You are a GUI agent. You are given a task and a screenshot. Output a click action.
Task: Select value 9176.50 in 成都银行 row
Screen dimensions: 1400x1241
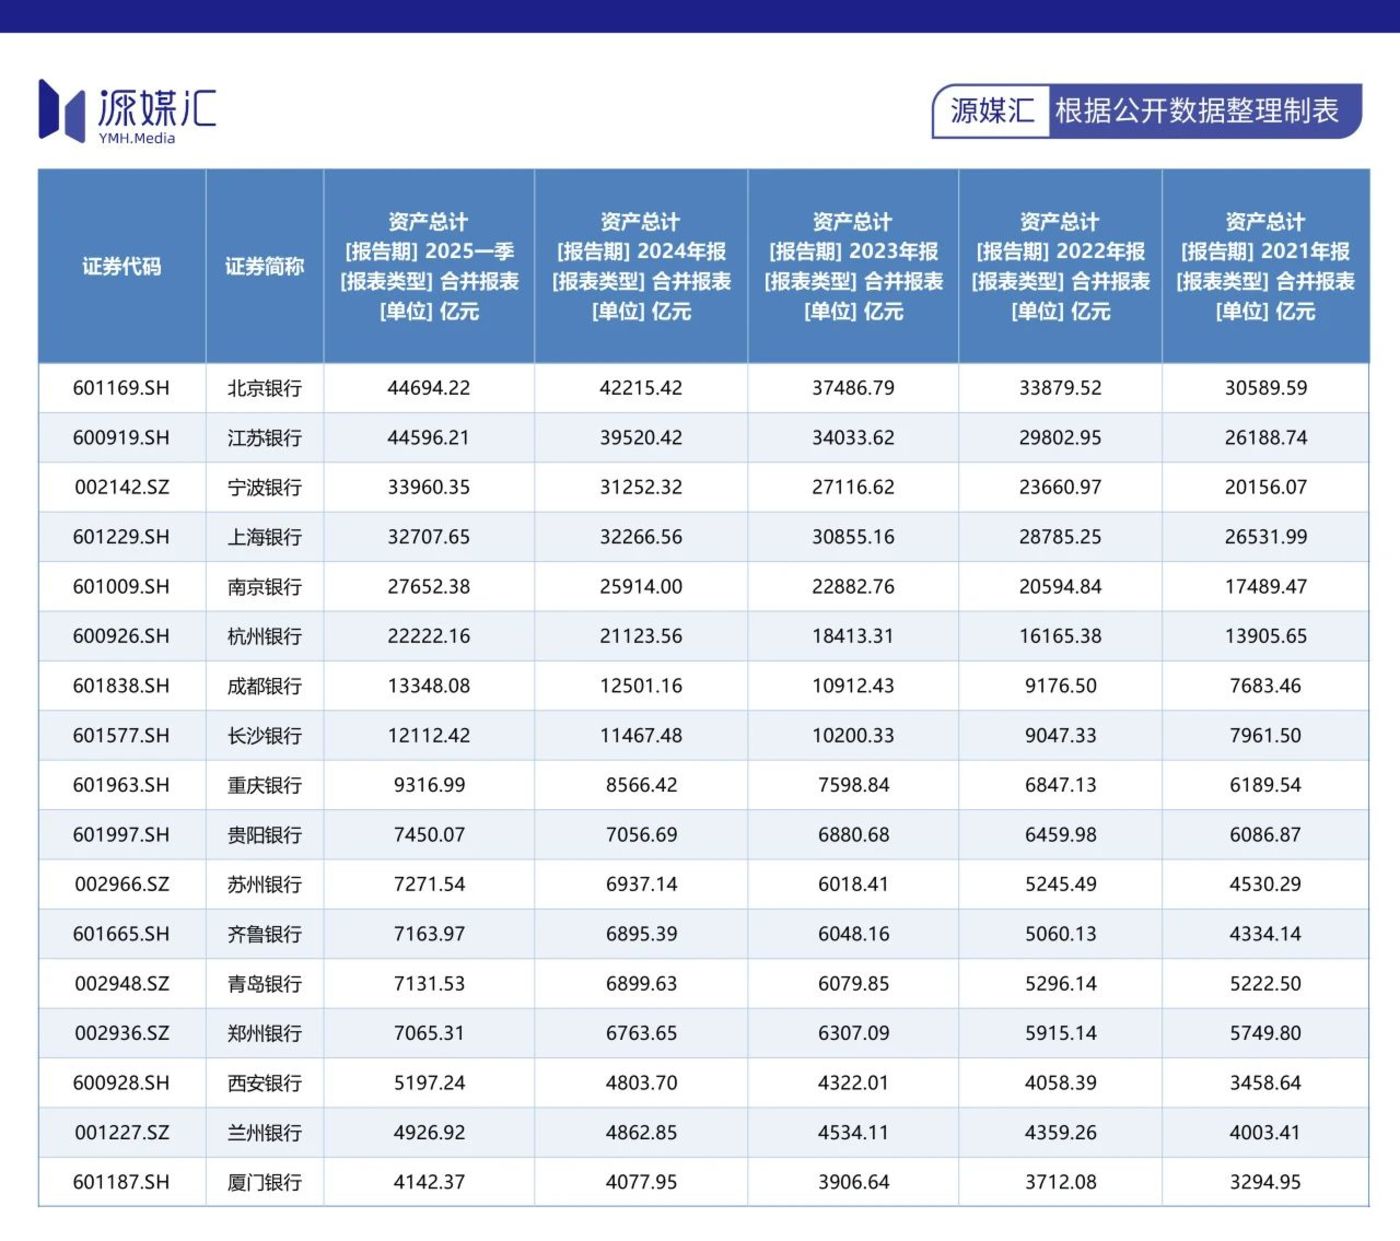(x=1060, y=686)
